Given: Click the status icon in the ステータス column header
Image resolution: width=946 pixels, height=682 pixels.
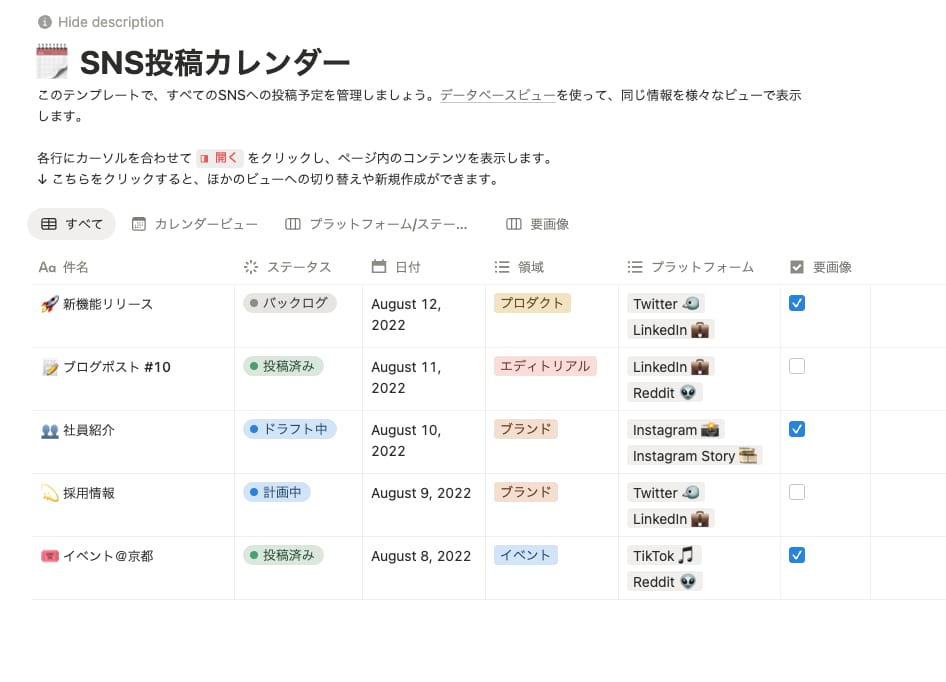Looking at the screenshot, I should pyautogui.click(x=250, y=267).
